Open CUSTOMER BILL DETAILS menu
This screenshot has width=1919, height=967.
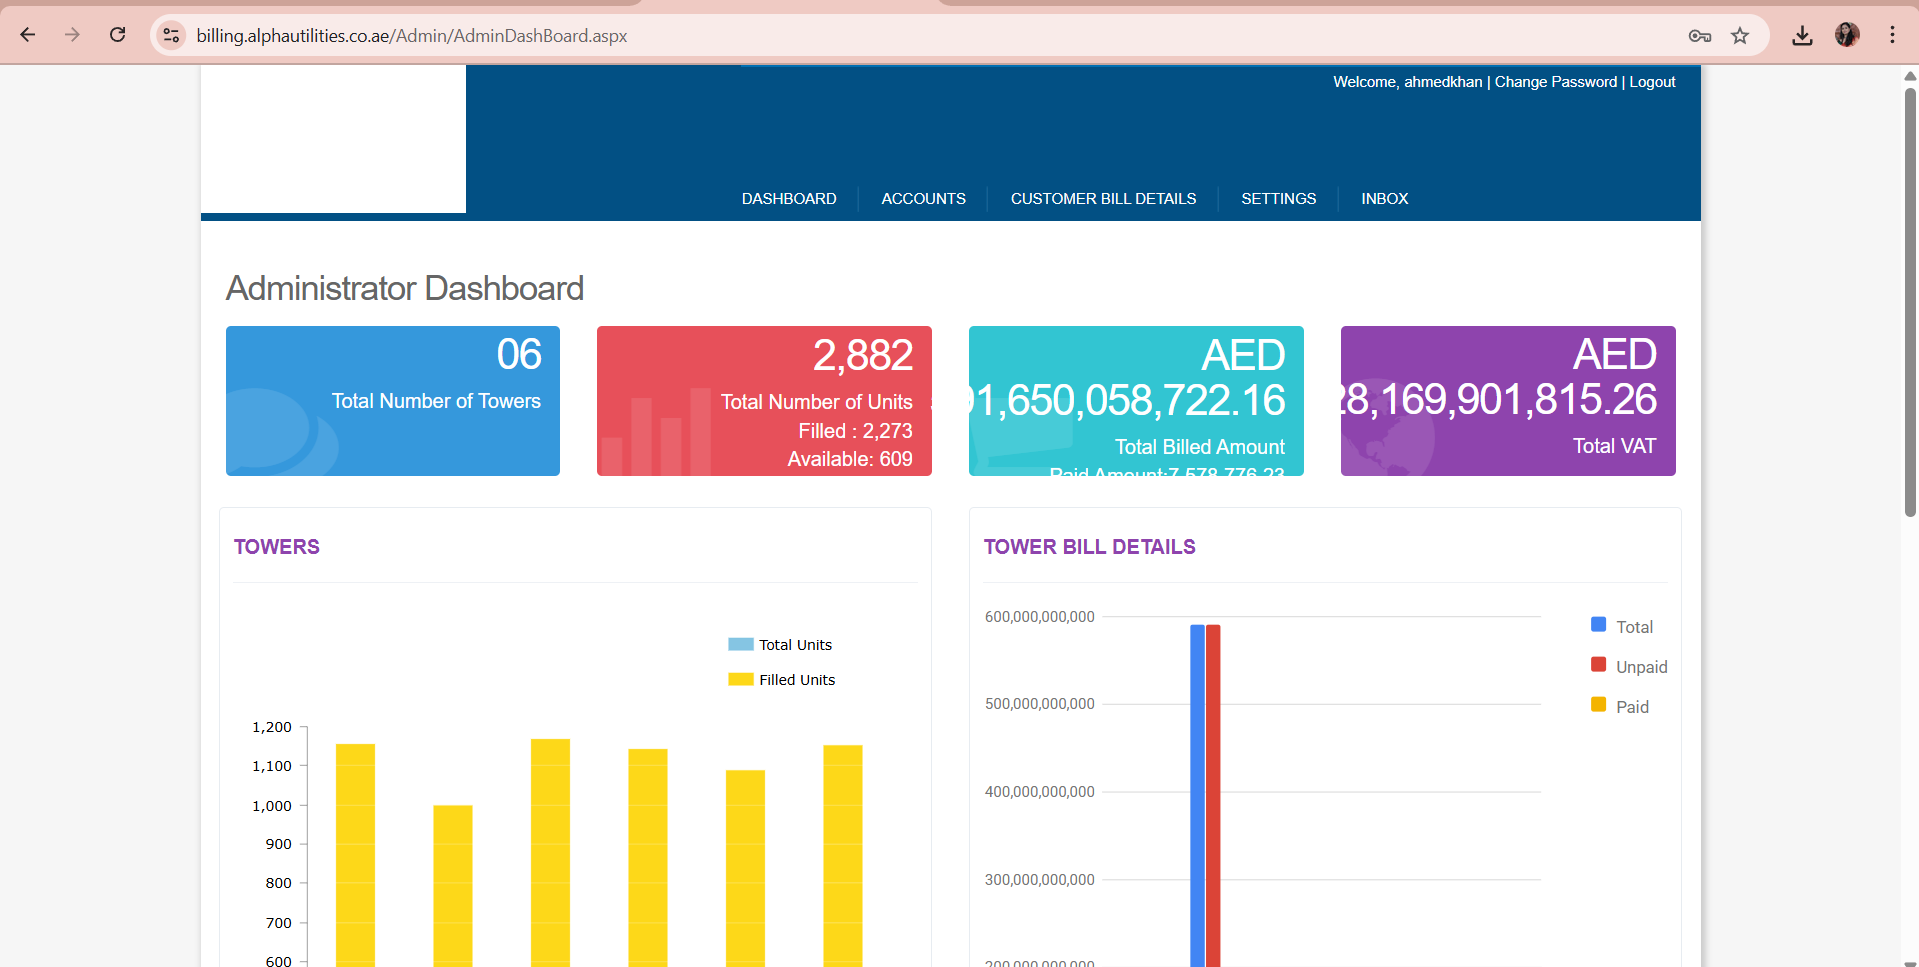pyautogui.click(x=1103, y=199)
